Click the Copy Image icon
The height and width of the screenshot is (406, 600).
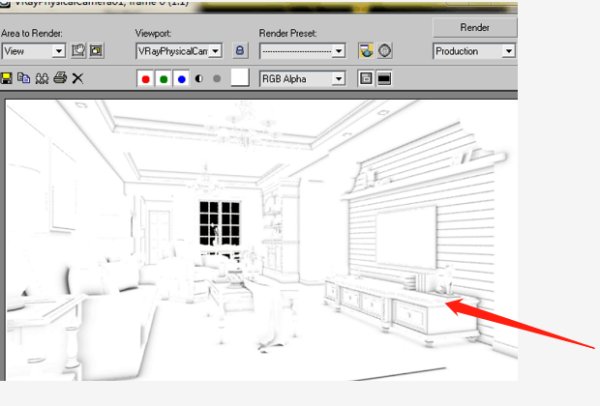point(24,78)
